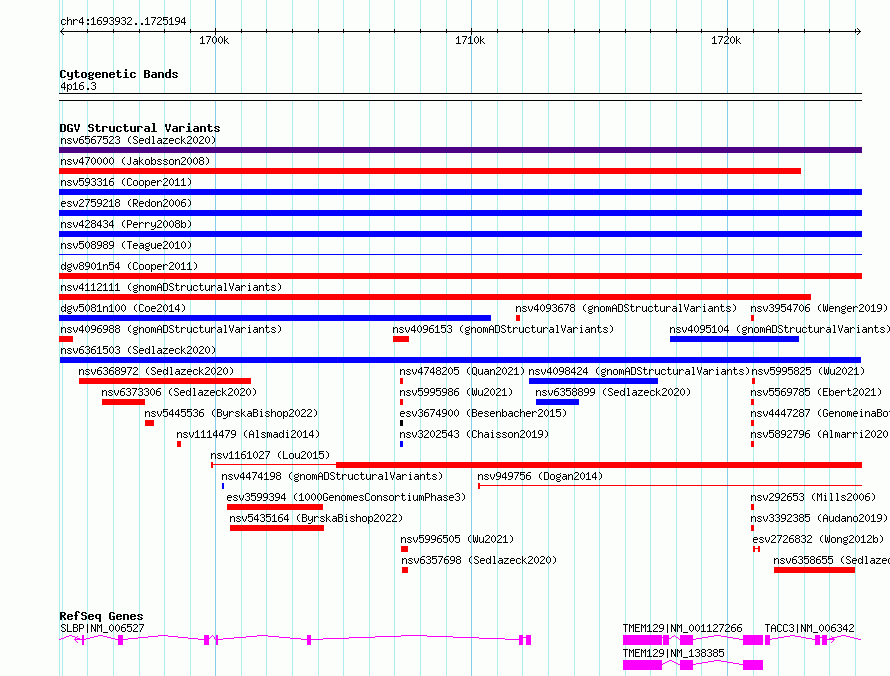Select the nsv5996505 (Wu2021) red marker
The height and width of the screenshot is (676, 890).
404,549
